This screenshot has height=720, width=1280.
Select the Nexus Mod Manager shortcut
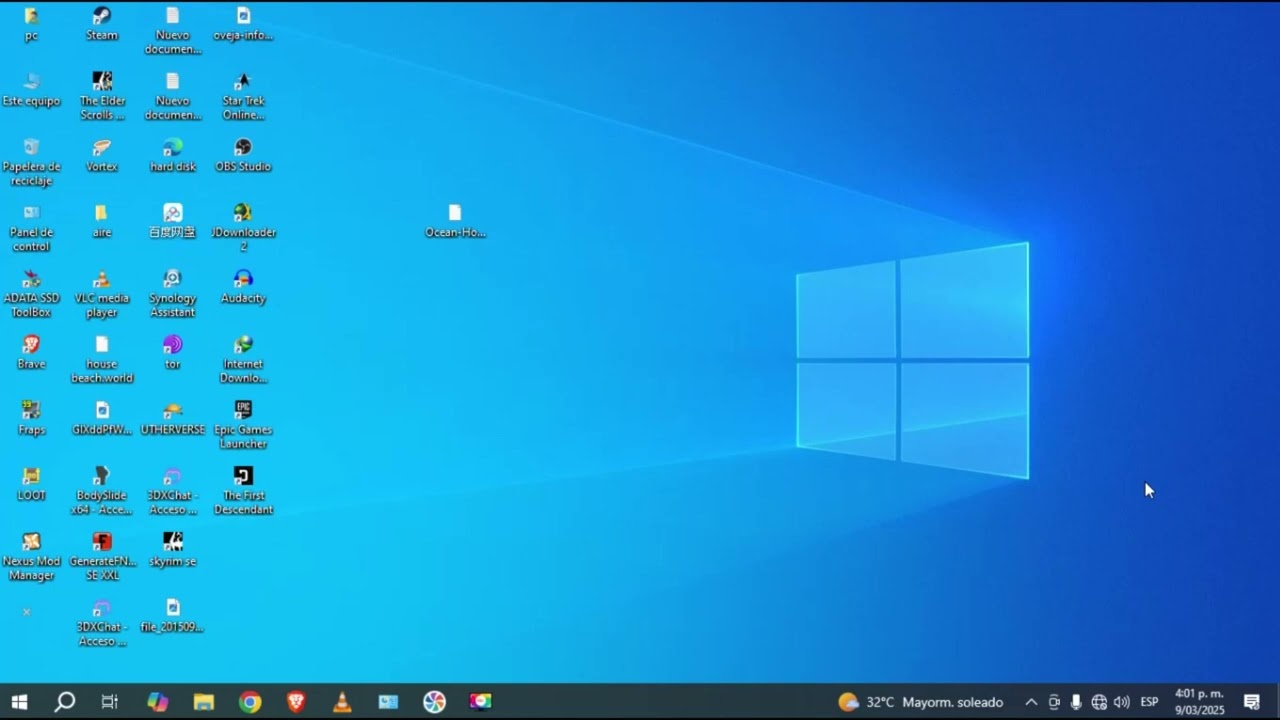(31, 557)
